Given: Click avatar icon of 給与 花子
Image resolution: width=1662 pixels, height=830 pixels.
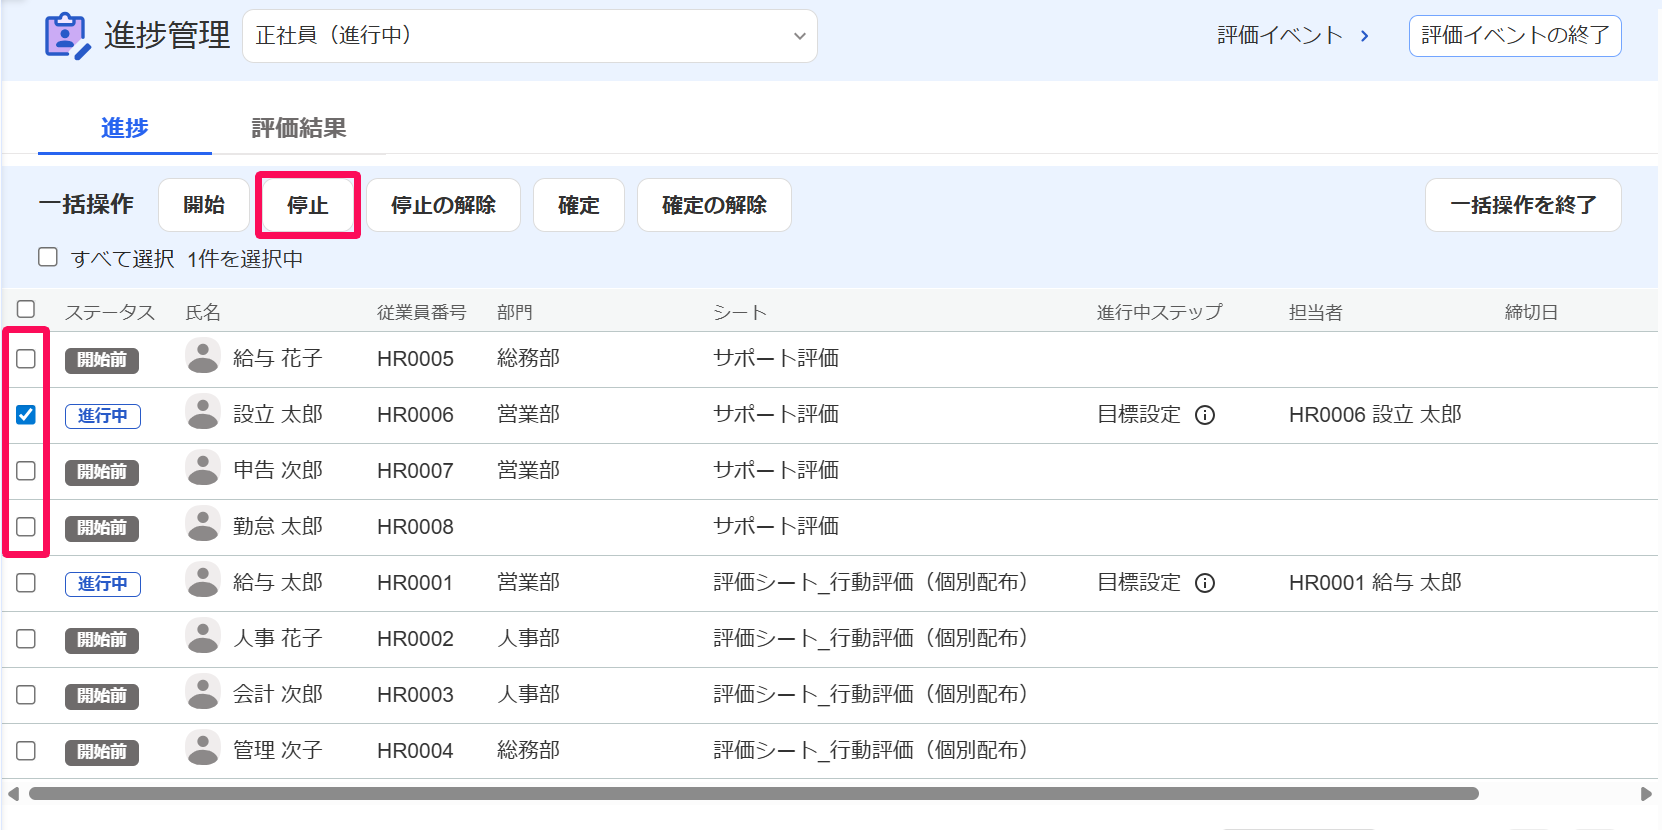Looking at the screenshot, I should click(203, 356).
